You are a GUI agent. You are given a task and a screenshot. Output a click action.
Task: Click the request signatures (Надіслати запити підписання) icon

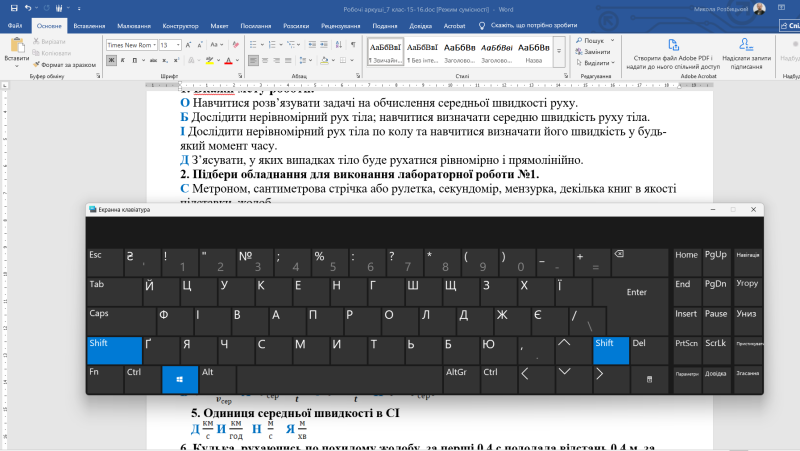pyautogui.click(x=746, y=45)
